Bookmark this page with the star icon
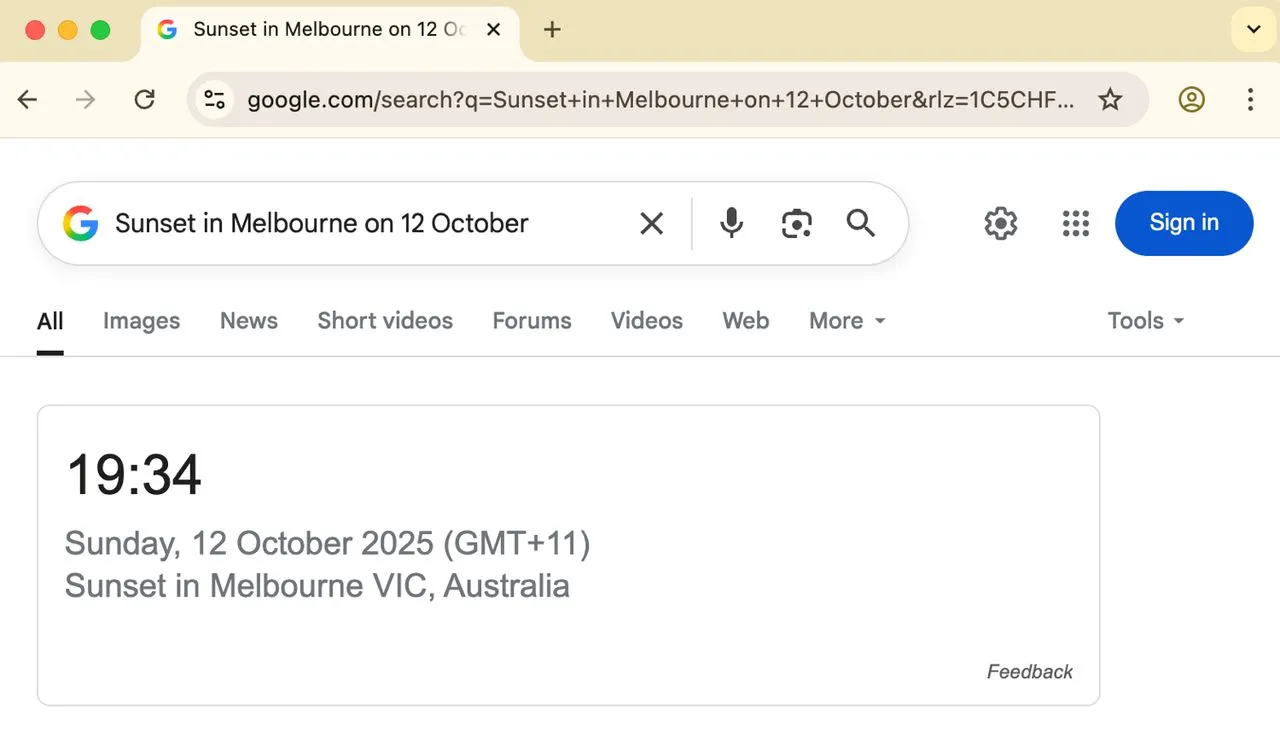Image resolution: width=1280 pixels, height=755 pixels. 1110,99
